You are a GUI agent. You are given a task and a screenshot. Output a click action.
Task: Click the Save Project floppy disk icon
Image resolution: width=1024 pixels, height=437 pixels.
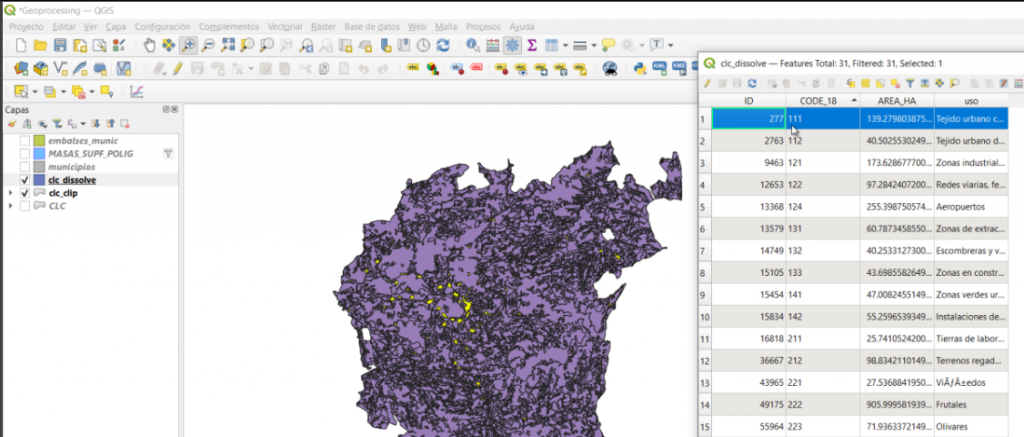coord(60,45)
